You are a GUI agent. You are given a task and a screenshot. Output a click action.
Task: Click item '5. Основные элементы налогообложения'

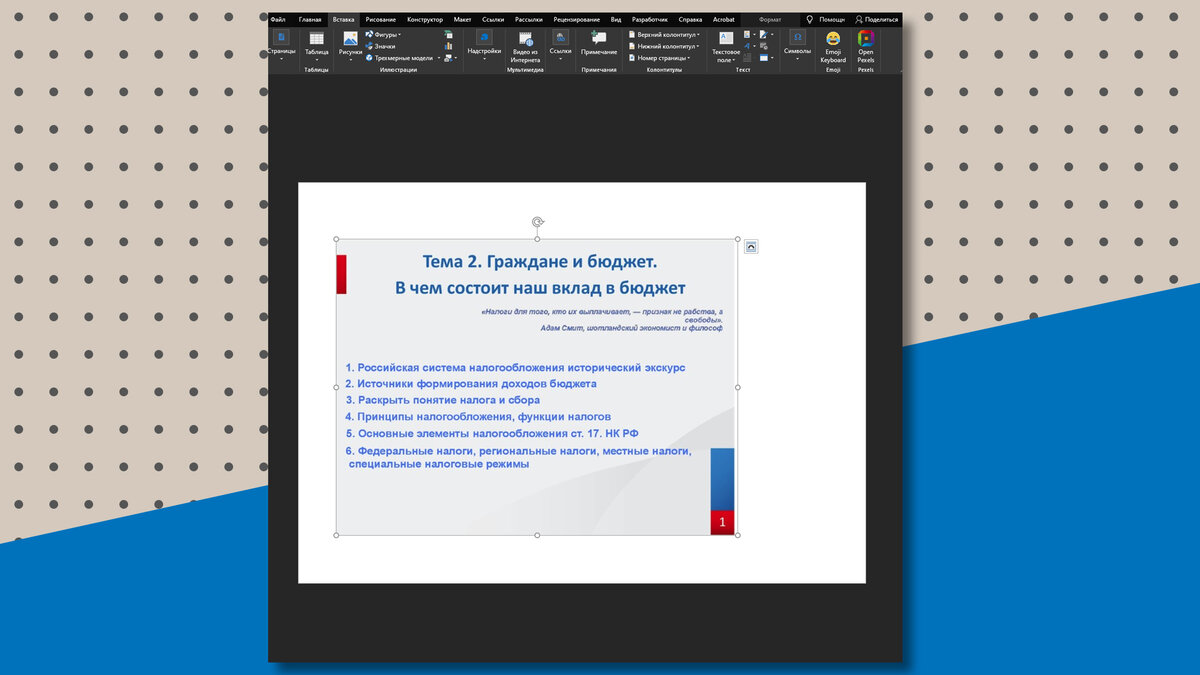tap(492, 433)
